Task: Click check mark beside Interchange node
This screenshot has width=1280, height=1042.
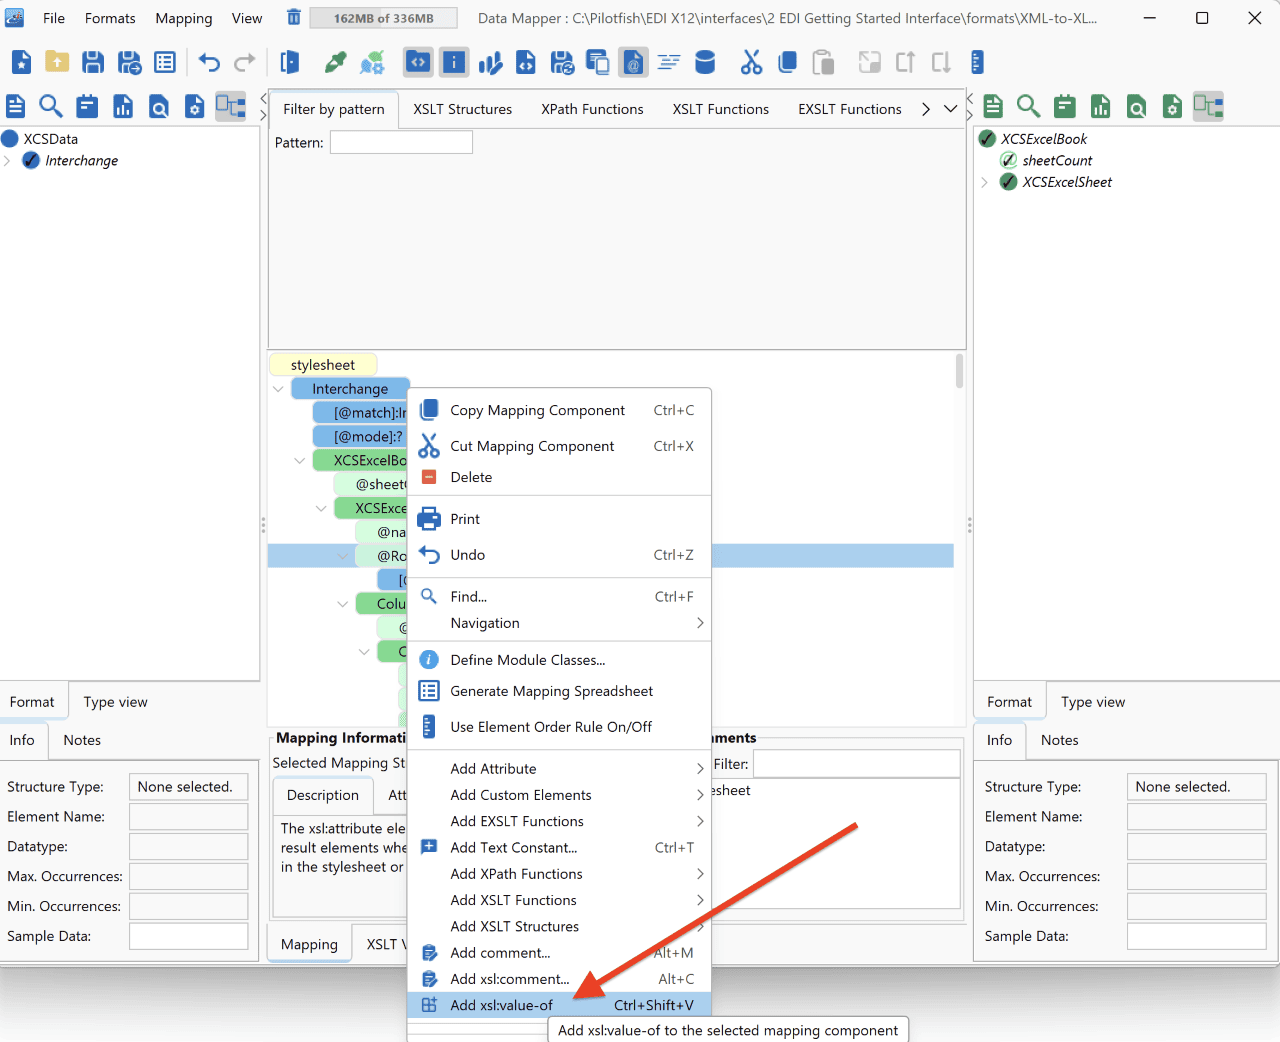Action: point(31,160)
